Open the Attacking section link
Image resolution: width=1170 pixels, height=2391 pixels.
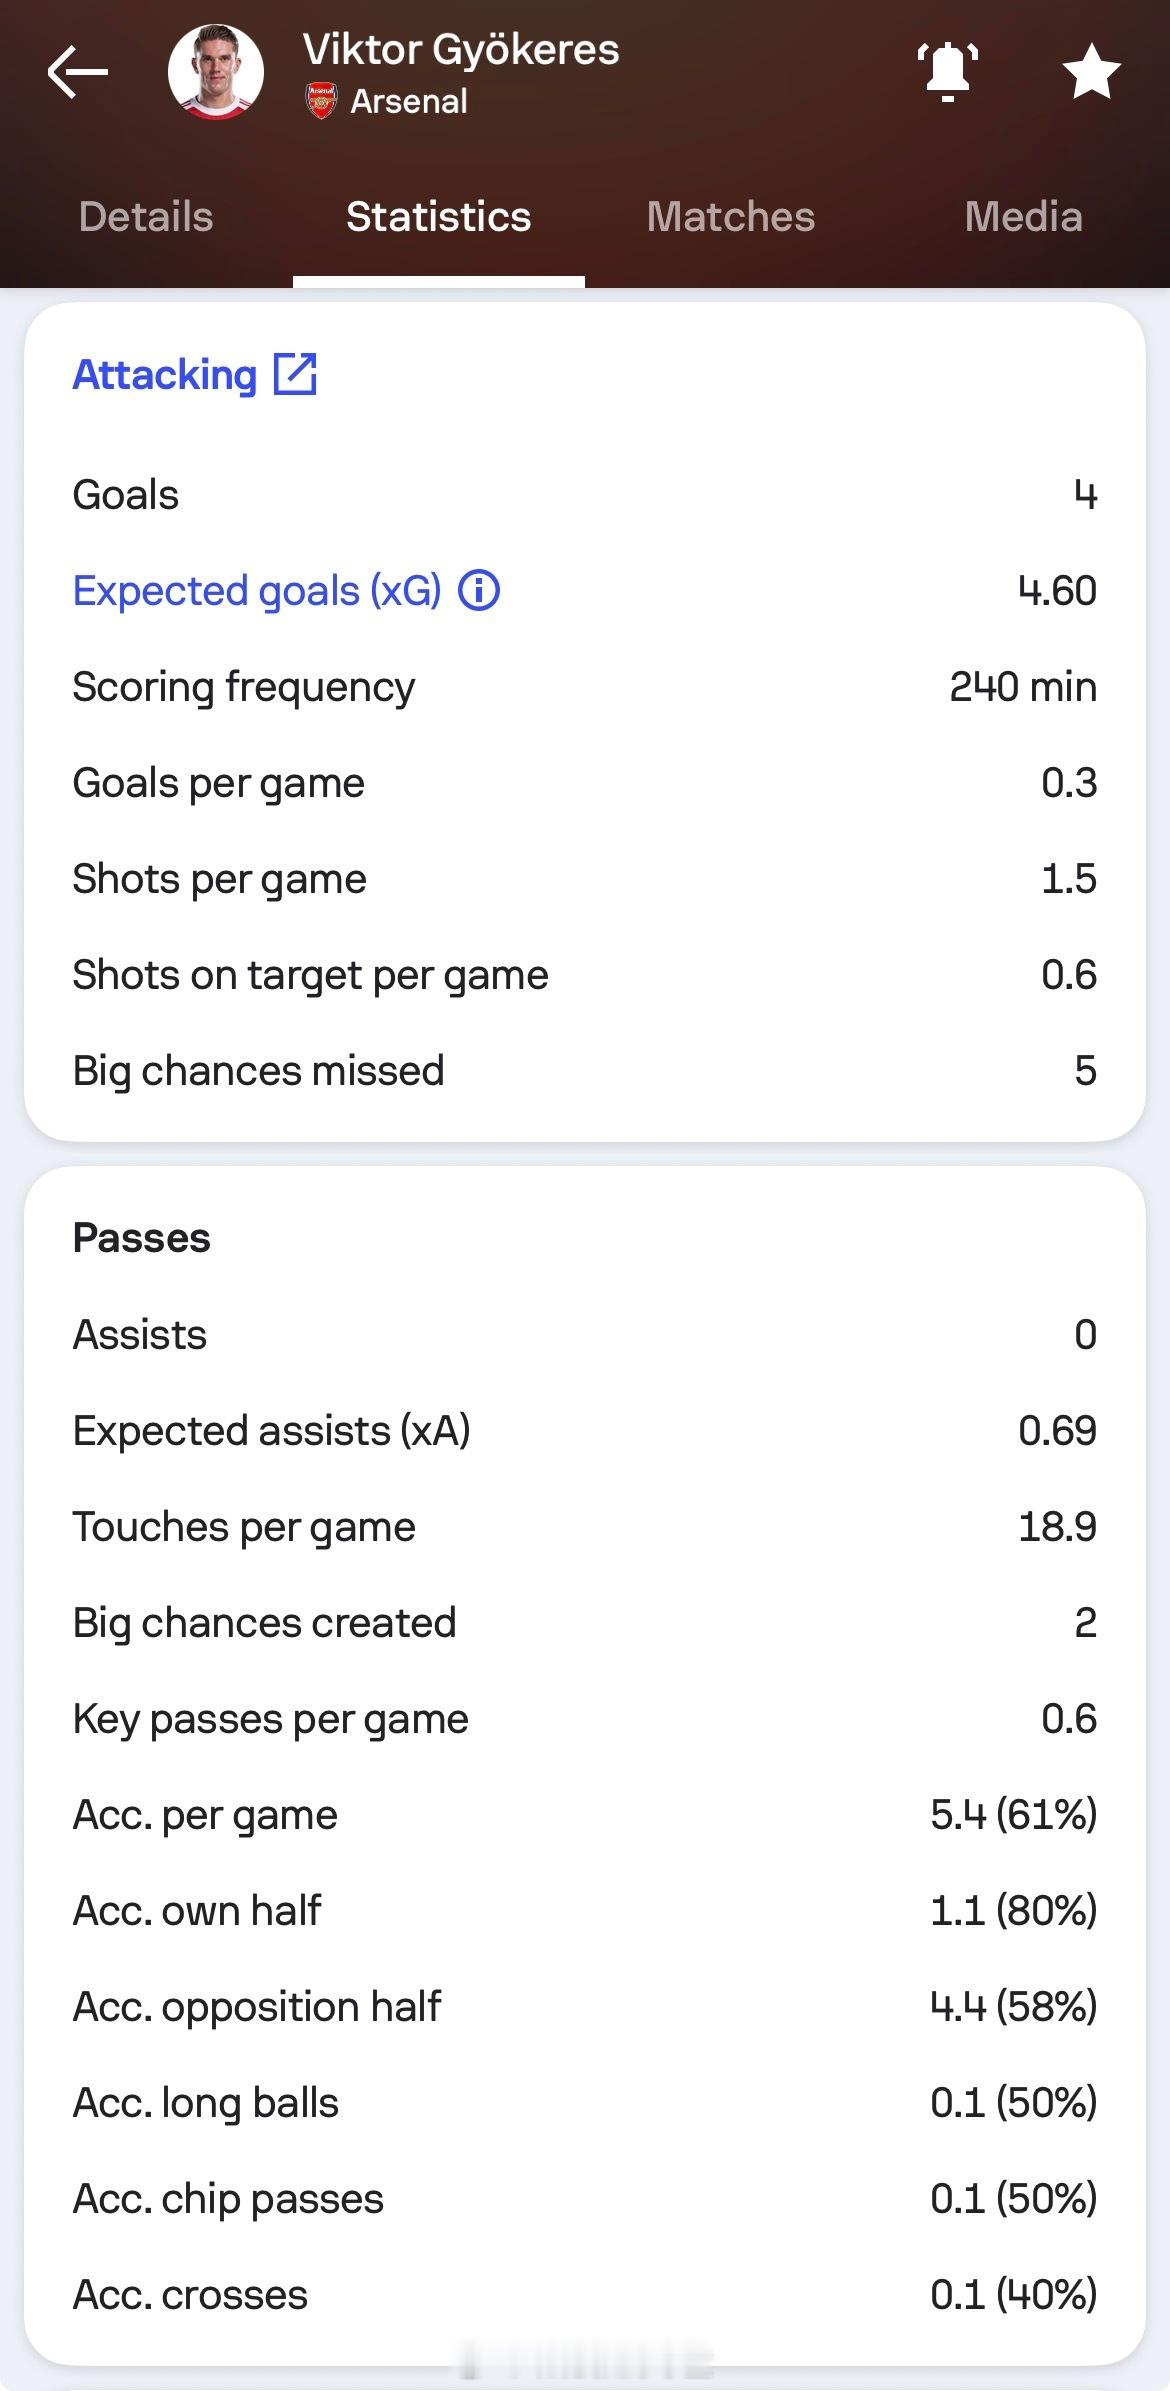tap(165, 375)
